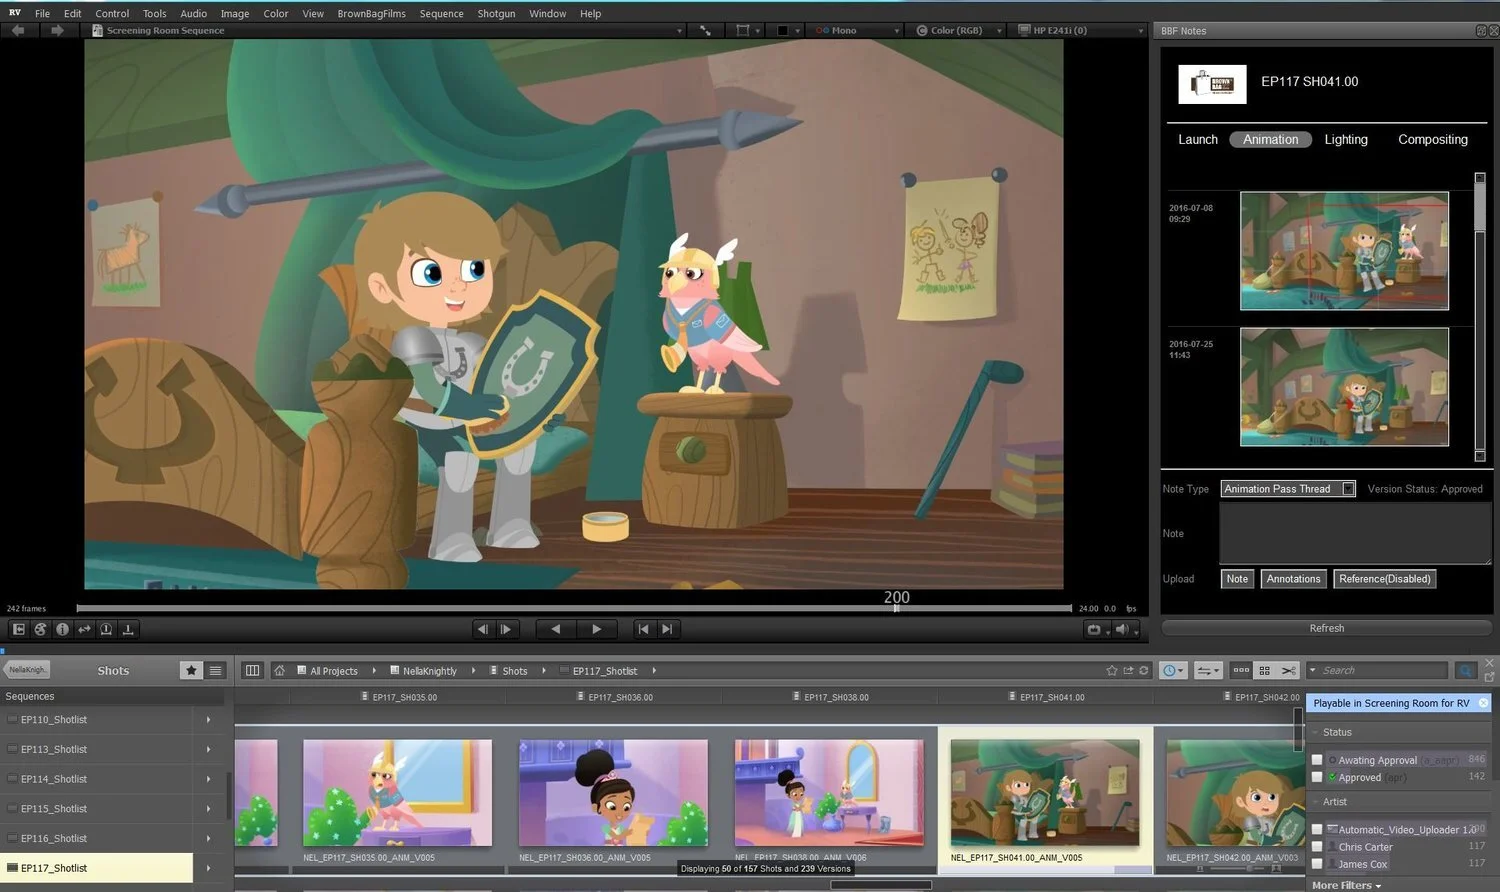1500x892 pixels.
Task: Click inside the Note text field
Action: pyautogui.click(x=1355, y=533)
